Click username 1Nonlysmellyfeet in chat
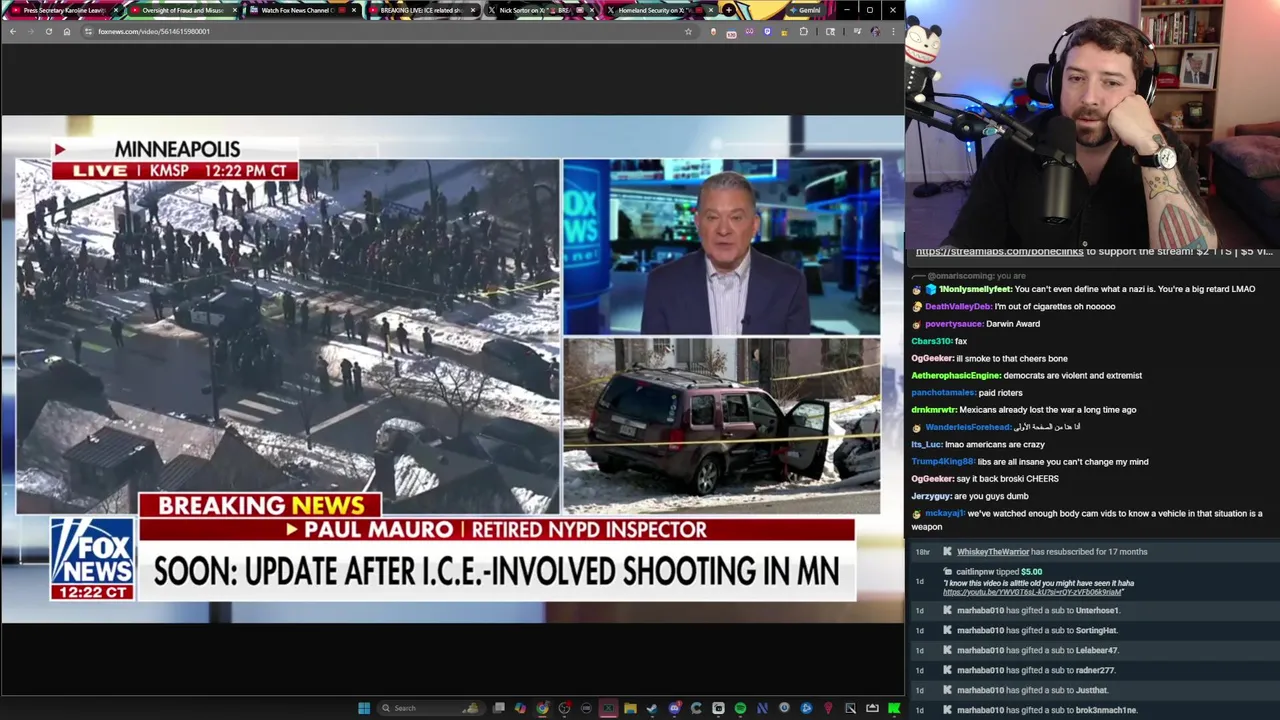Image resolution: width=1280 pixels, height=720 pixels. pos(975,289)
